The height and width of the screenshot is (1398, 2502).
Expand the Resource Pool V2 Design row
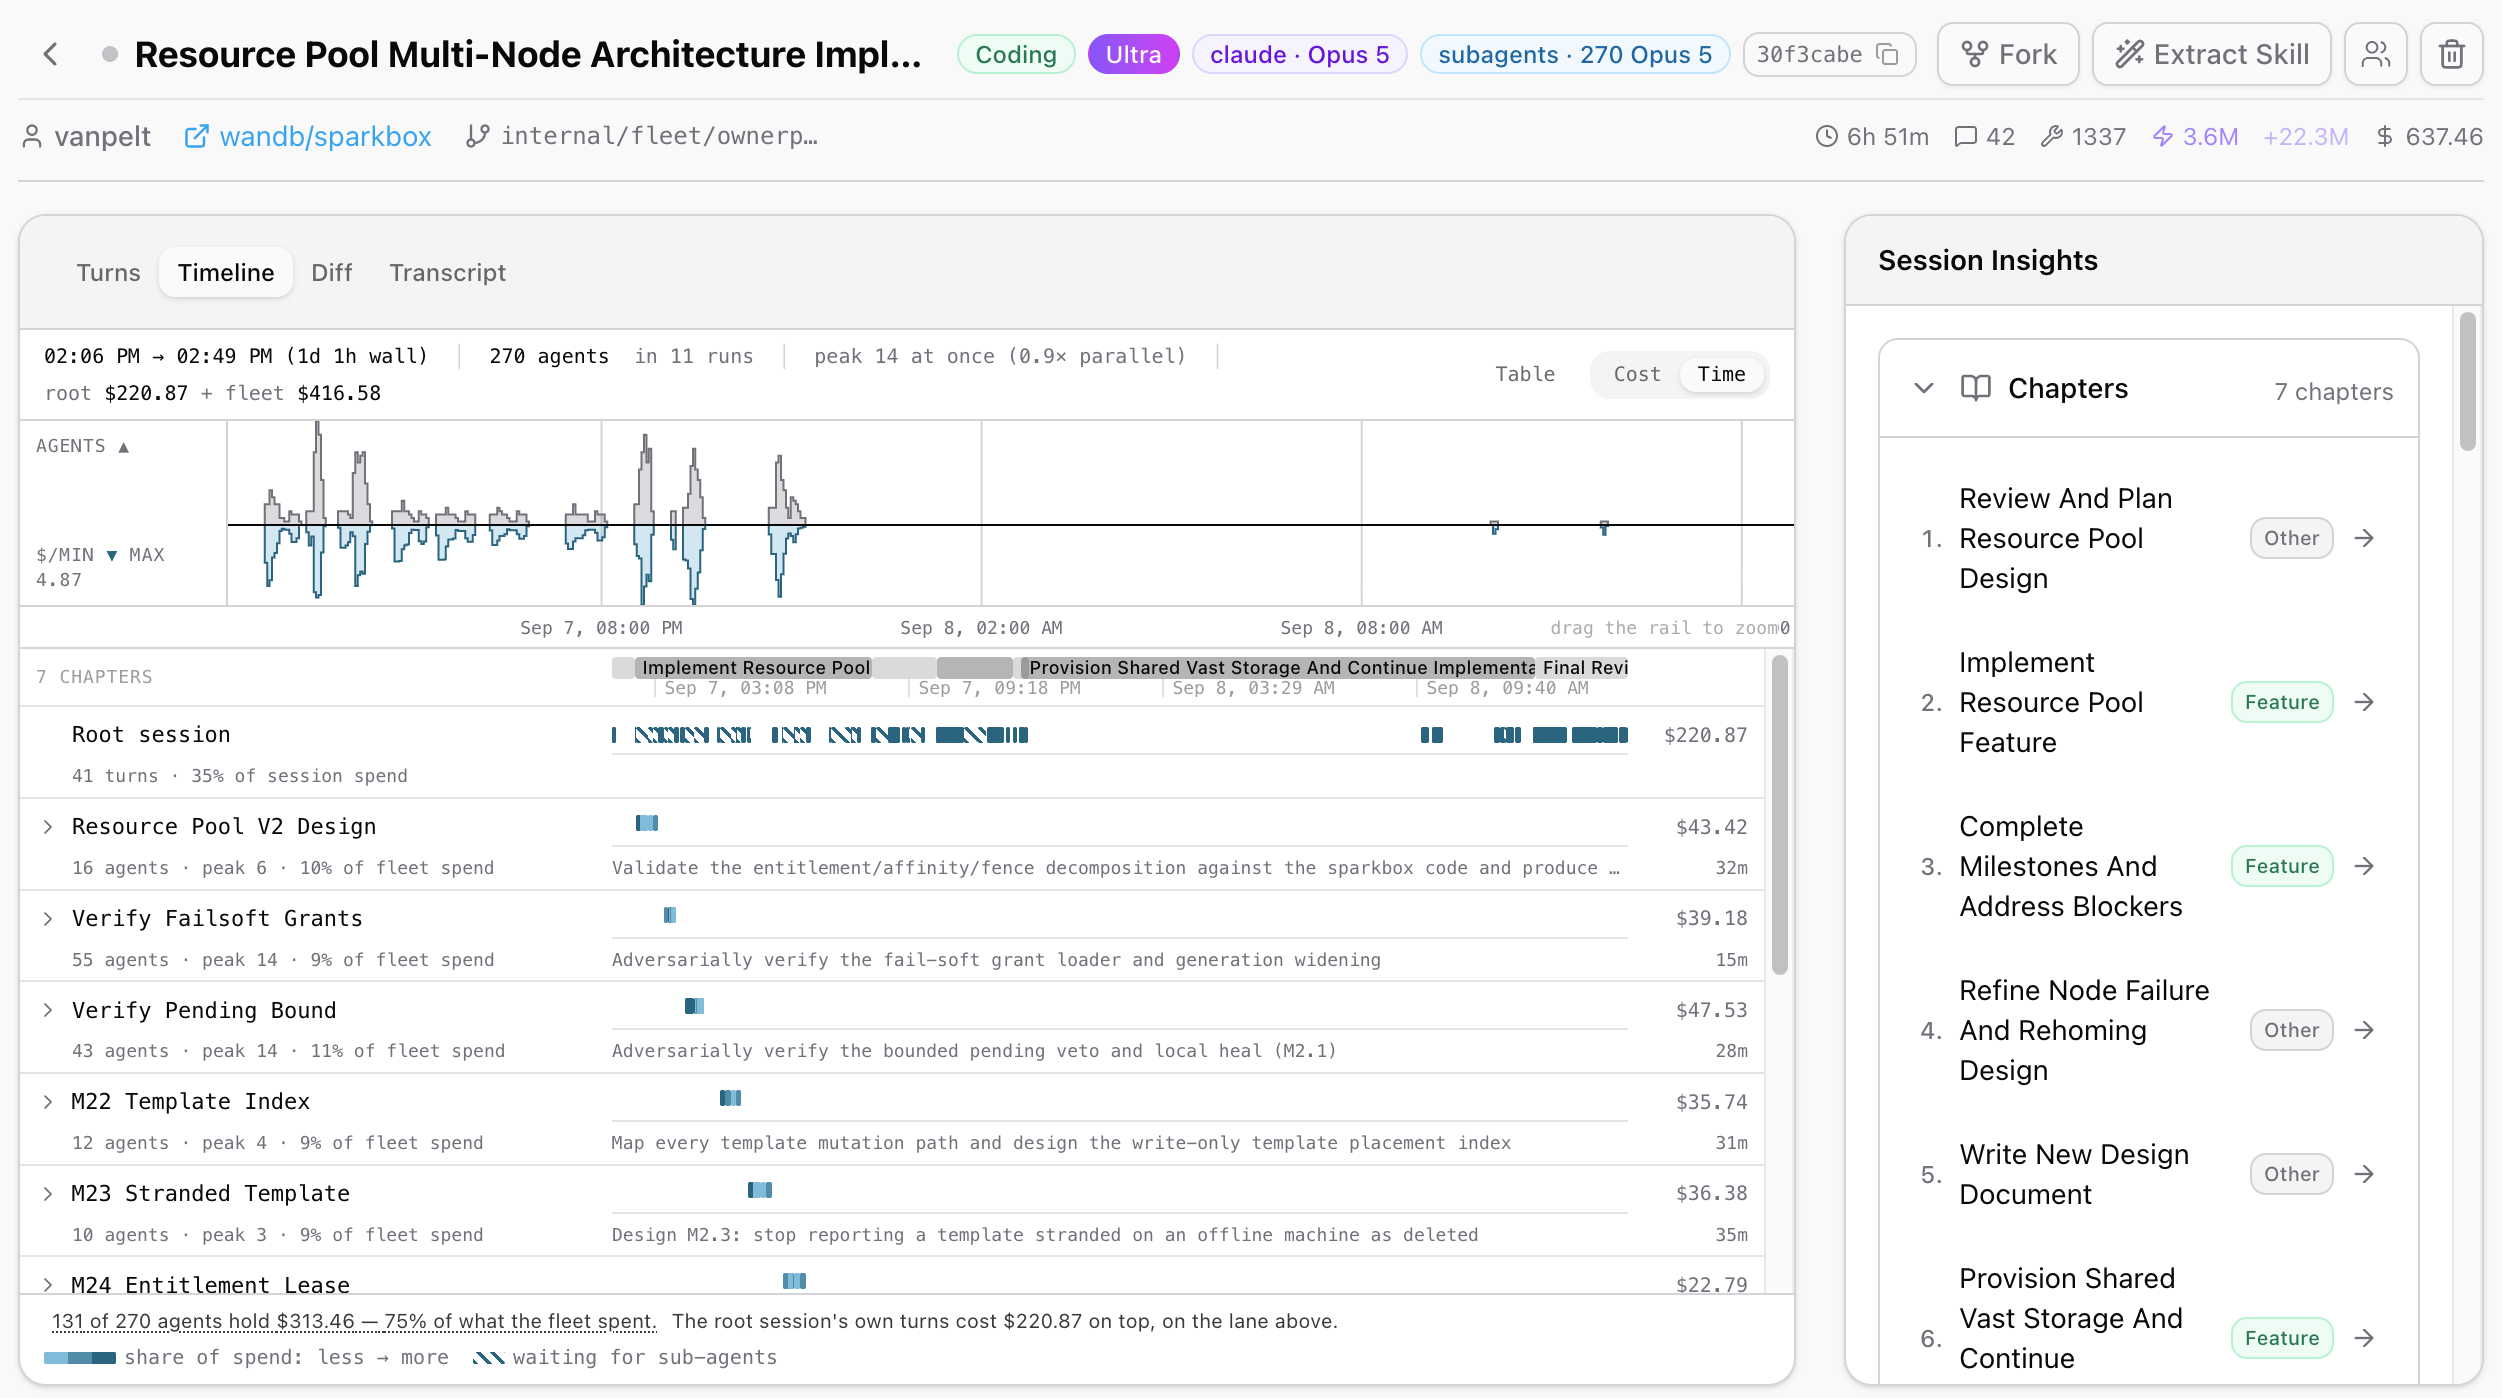coord(47,827)
